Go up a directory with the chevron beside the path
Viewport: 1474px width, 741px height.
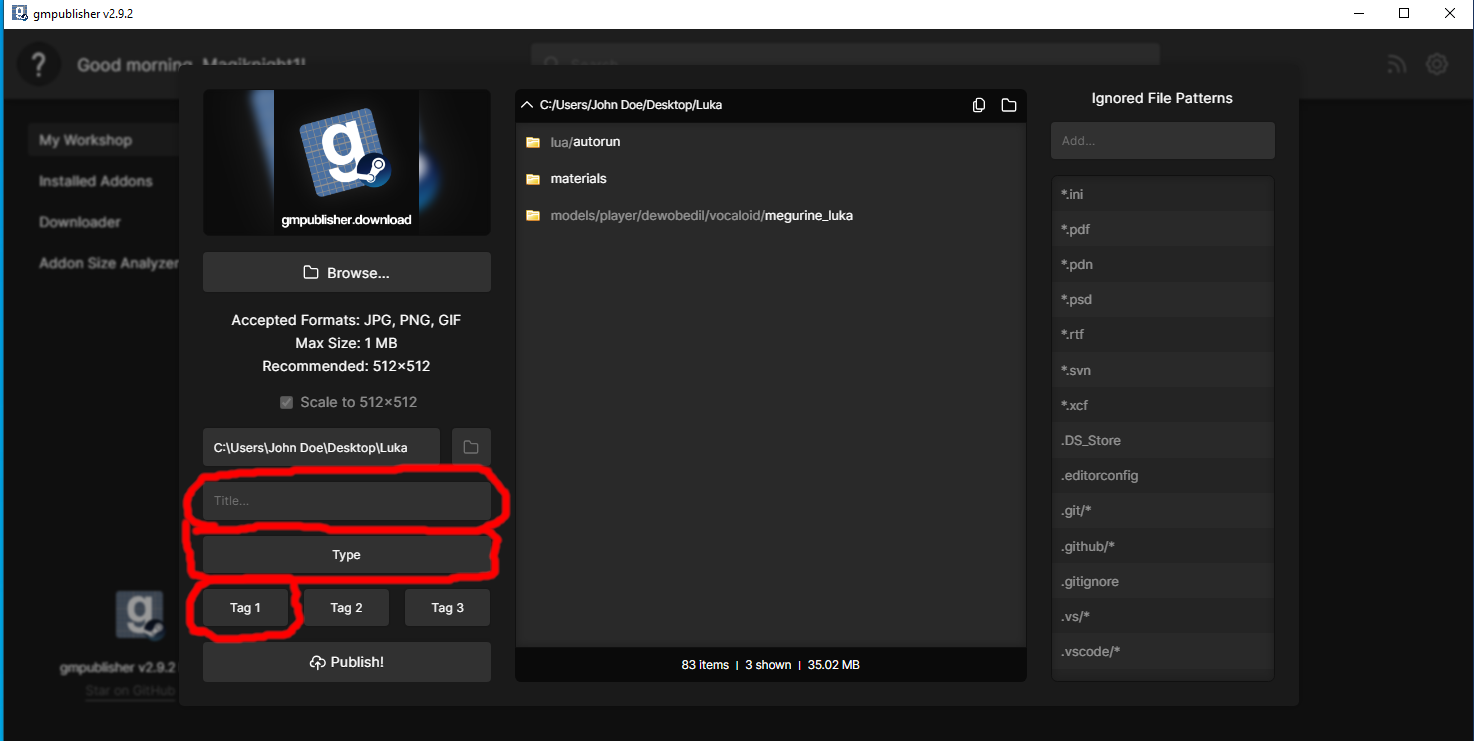pos(527,104)
